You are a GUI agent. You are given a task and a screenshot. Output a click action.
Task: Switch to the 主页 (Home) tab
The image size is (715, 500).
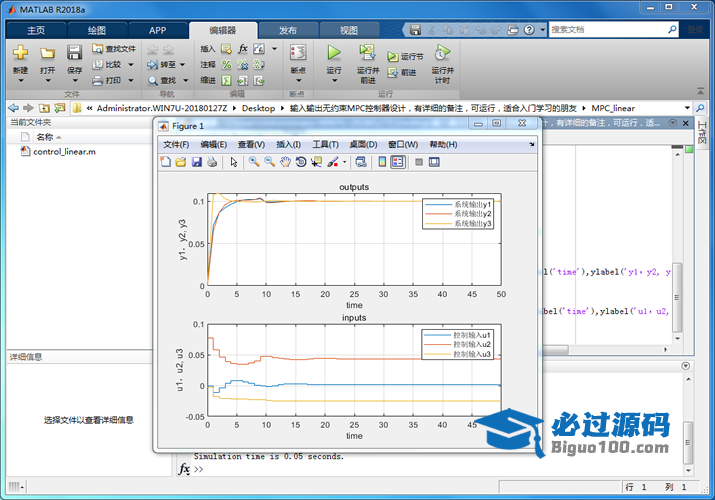point(36,30)
